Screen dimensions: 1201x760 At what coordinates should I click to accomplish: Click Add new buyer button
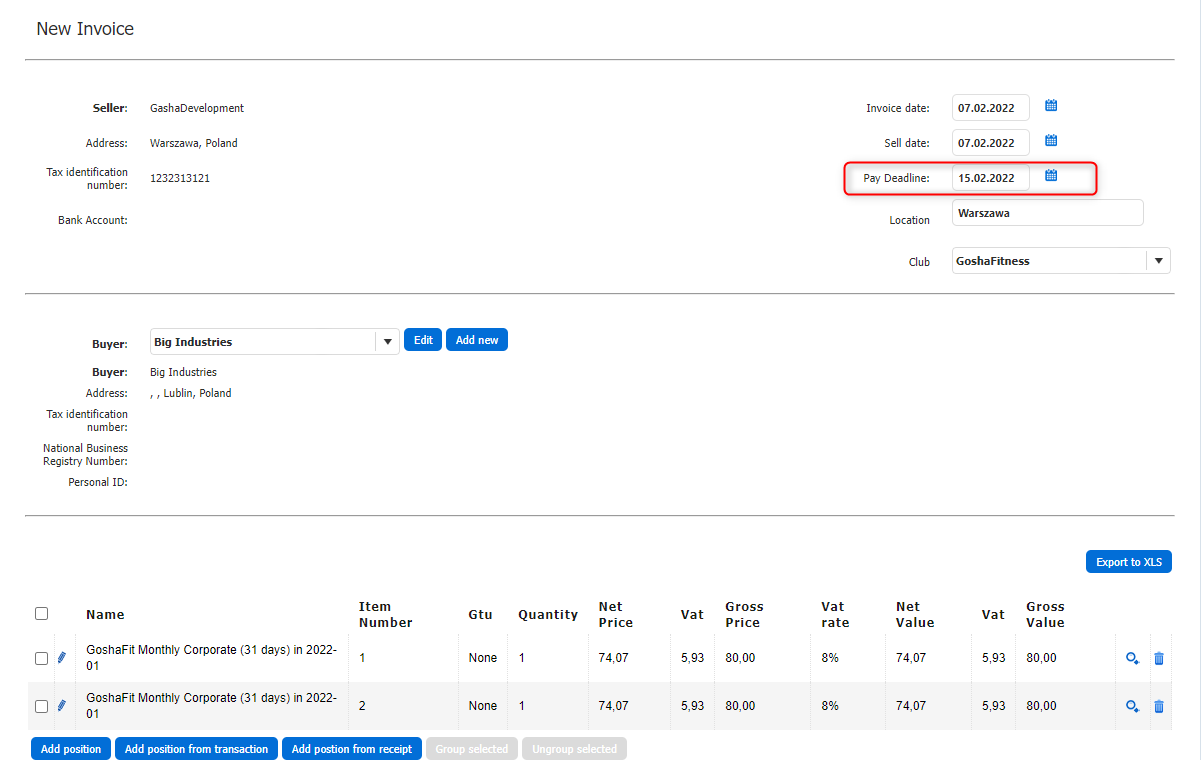tap(477, 340)
